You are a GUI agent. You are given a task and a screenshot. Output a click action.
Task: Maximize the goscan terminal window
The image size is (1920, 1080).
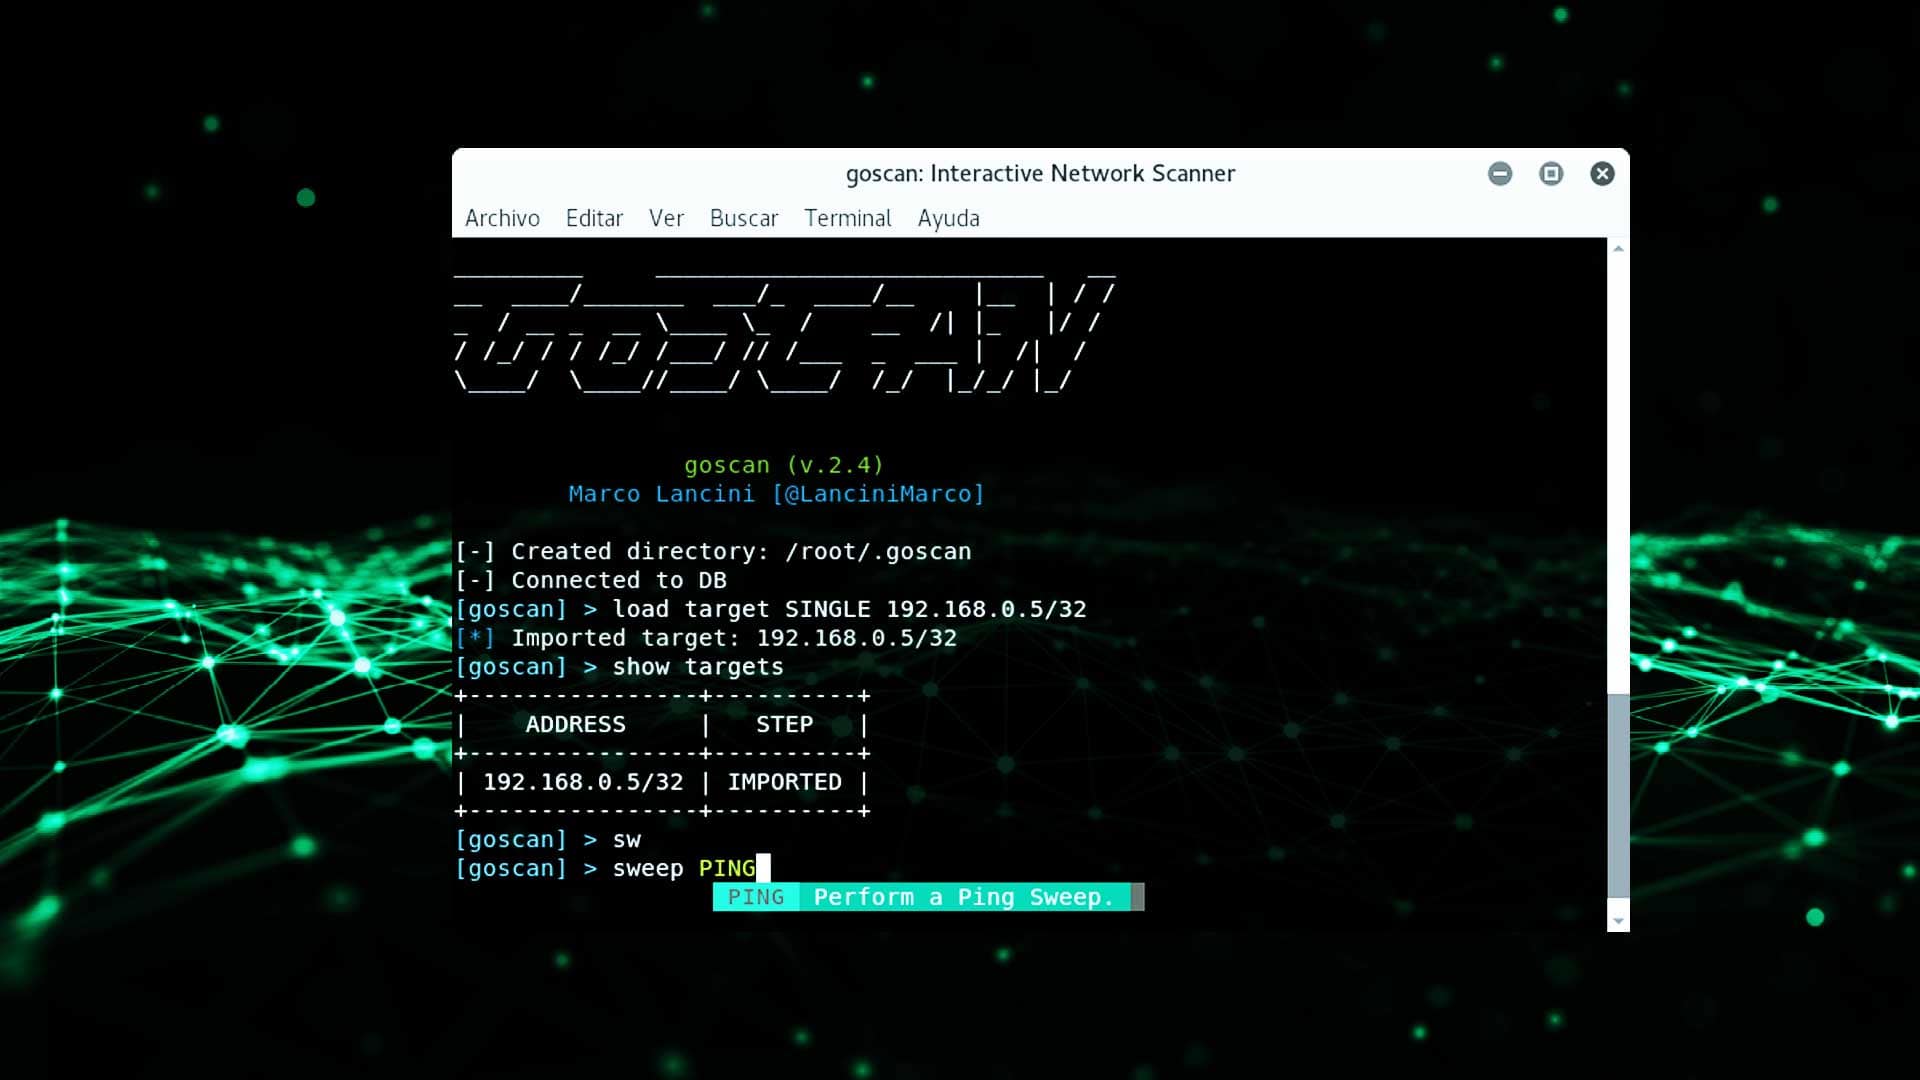1551,174
